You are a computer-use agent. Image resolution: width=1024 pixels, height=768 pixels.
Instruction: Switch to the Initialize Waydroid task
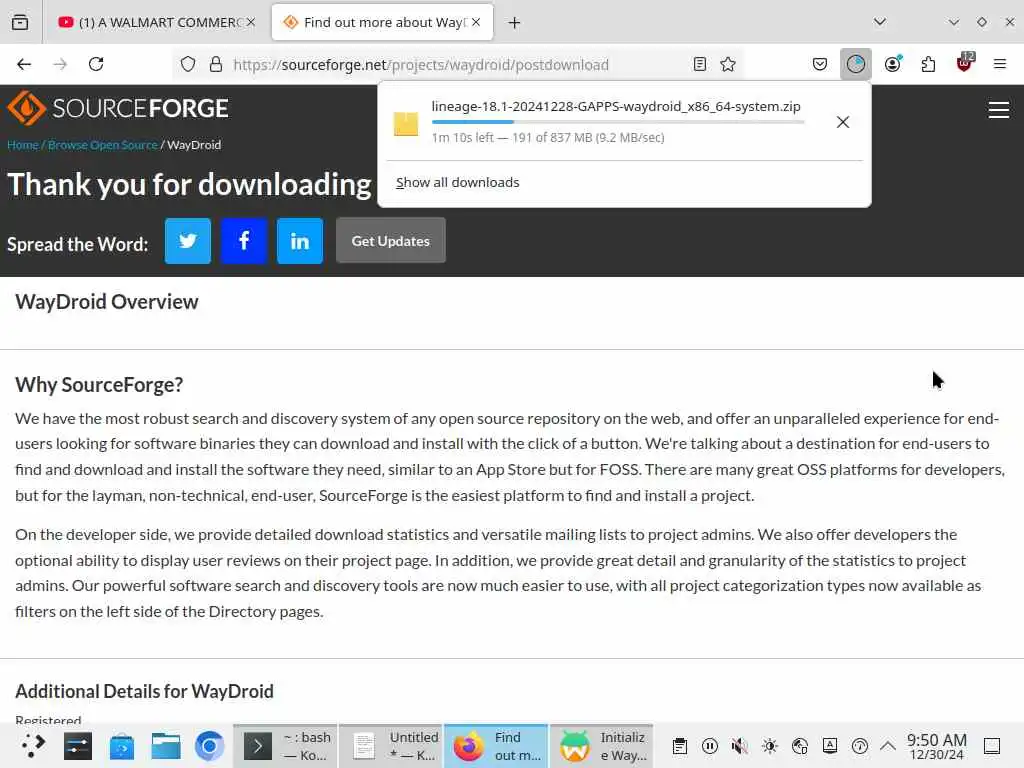pyautogui.click(x=601, y=746)
